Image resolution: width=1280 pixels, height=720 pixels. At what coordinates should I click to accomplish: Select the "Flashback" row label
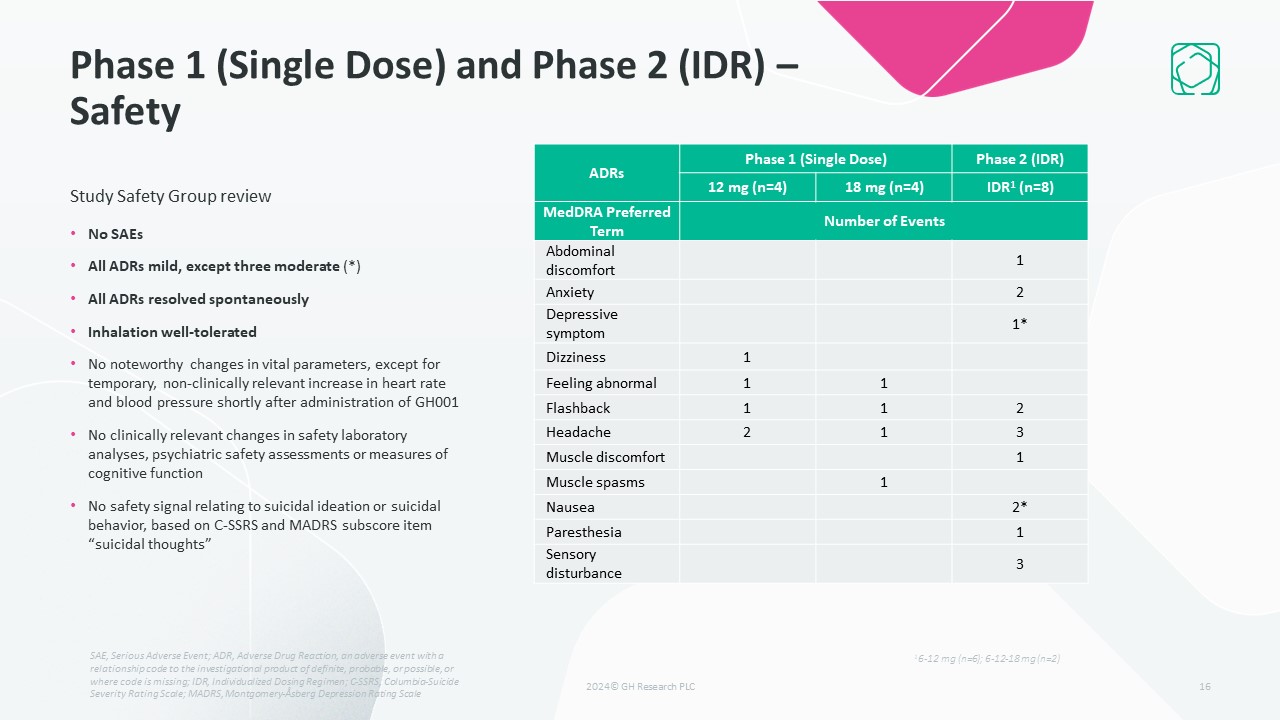coord(578,408)
